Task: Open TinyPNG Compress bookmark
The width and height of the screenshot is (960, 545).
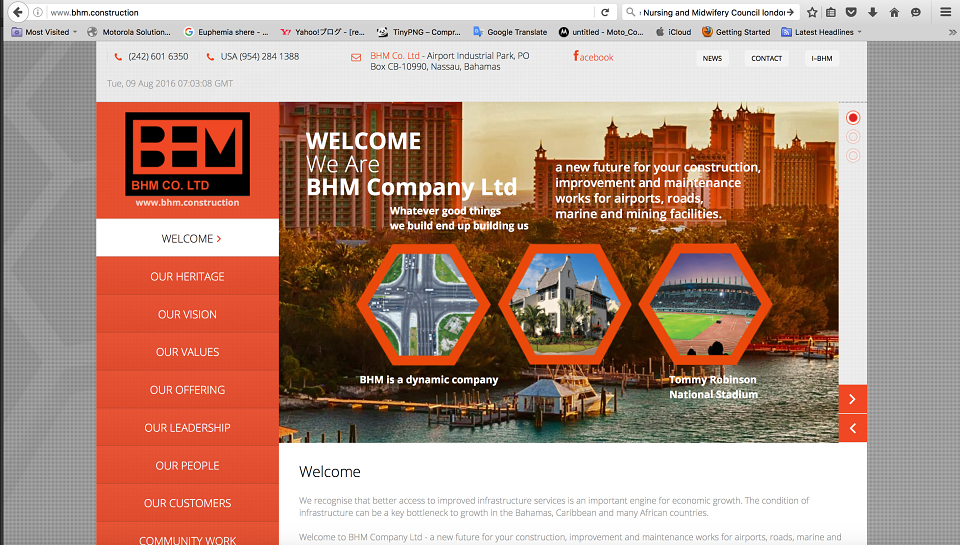Action: click(419, 32)
